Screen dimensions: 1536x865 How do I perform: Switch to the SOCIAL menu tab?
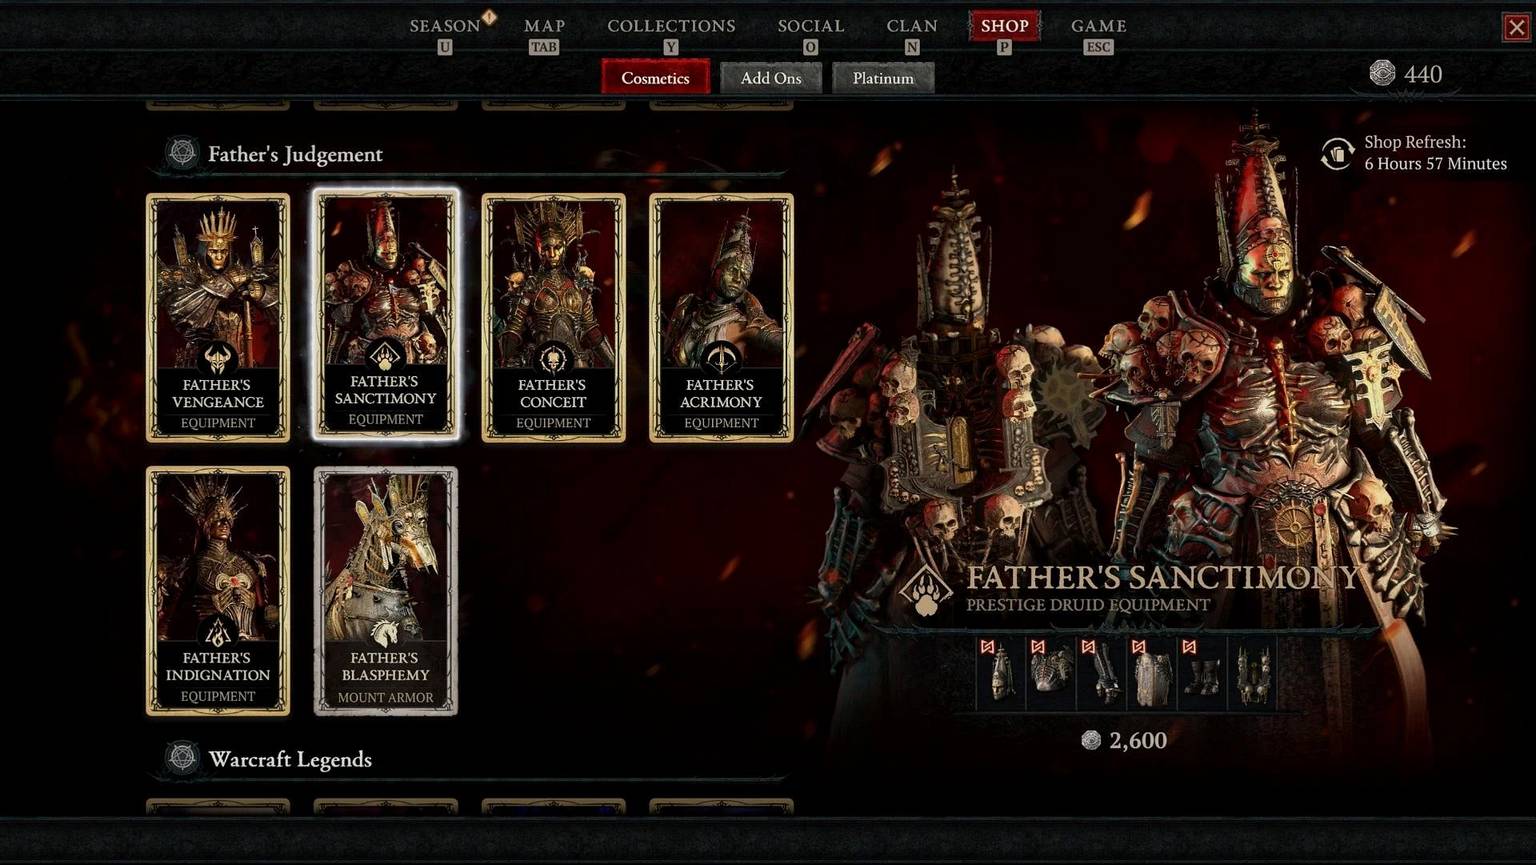point(811,26)
